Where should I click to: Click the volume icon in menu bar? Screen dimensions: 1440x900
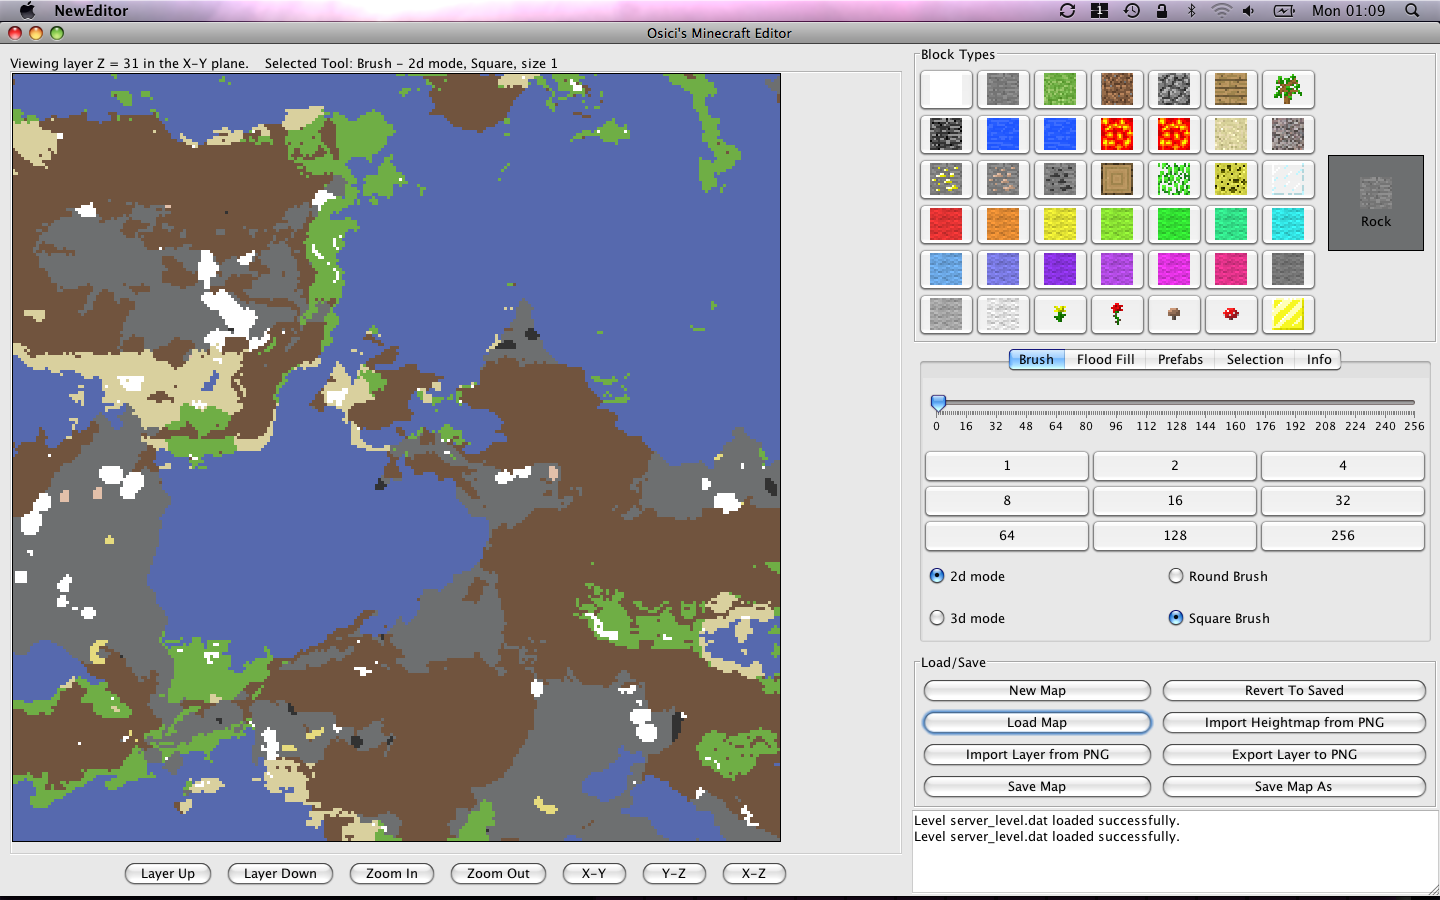(x=1248, y=10)
